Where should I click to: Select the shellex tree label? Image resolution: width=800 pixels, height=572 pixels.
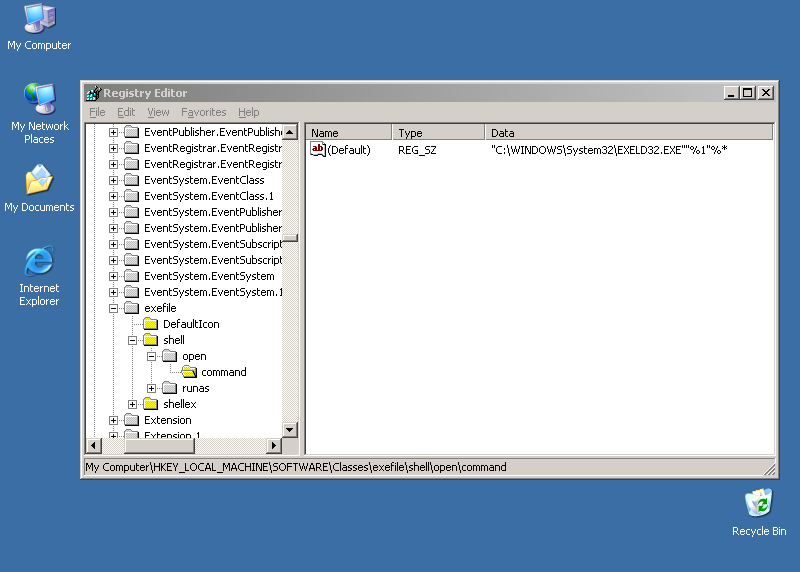180,404
